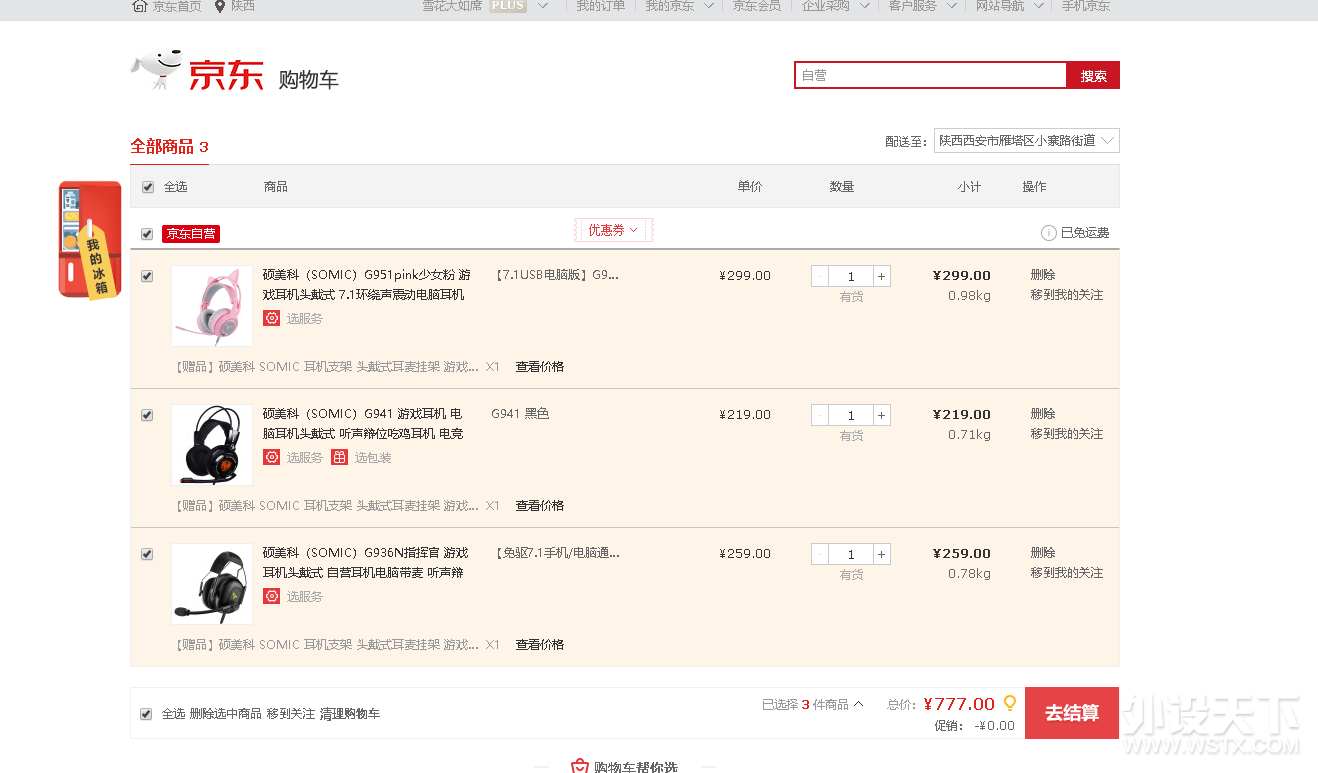Click the 选服务 gear icon for G951pink
The height and width of the screenshot is (773, 1318).
pyautogui.click(x=272, y=318)
